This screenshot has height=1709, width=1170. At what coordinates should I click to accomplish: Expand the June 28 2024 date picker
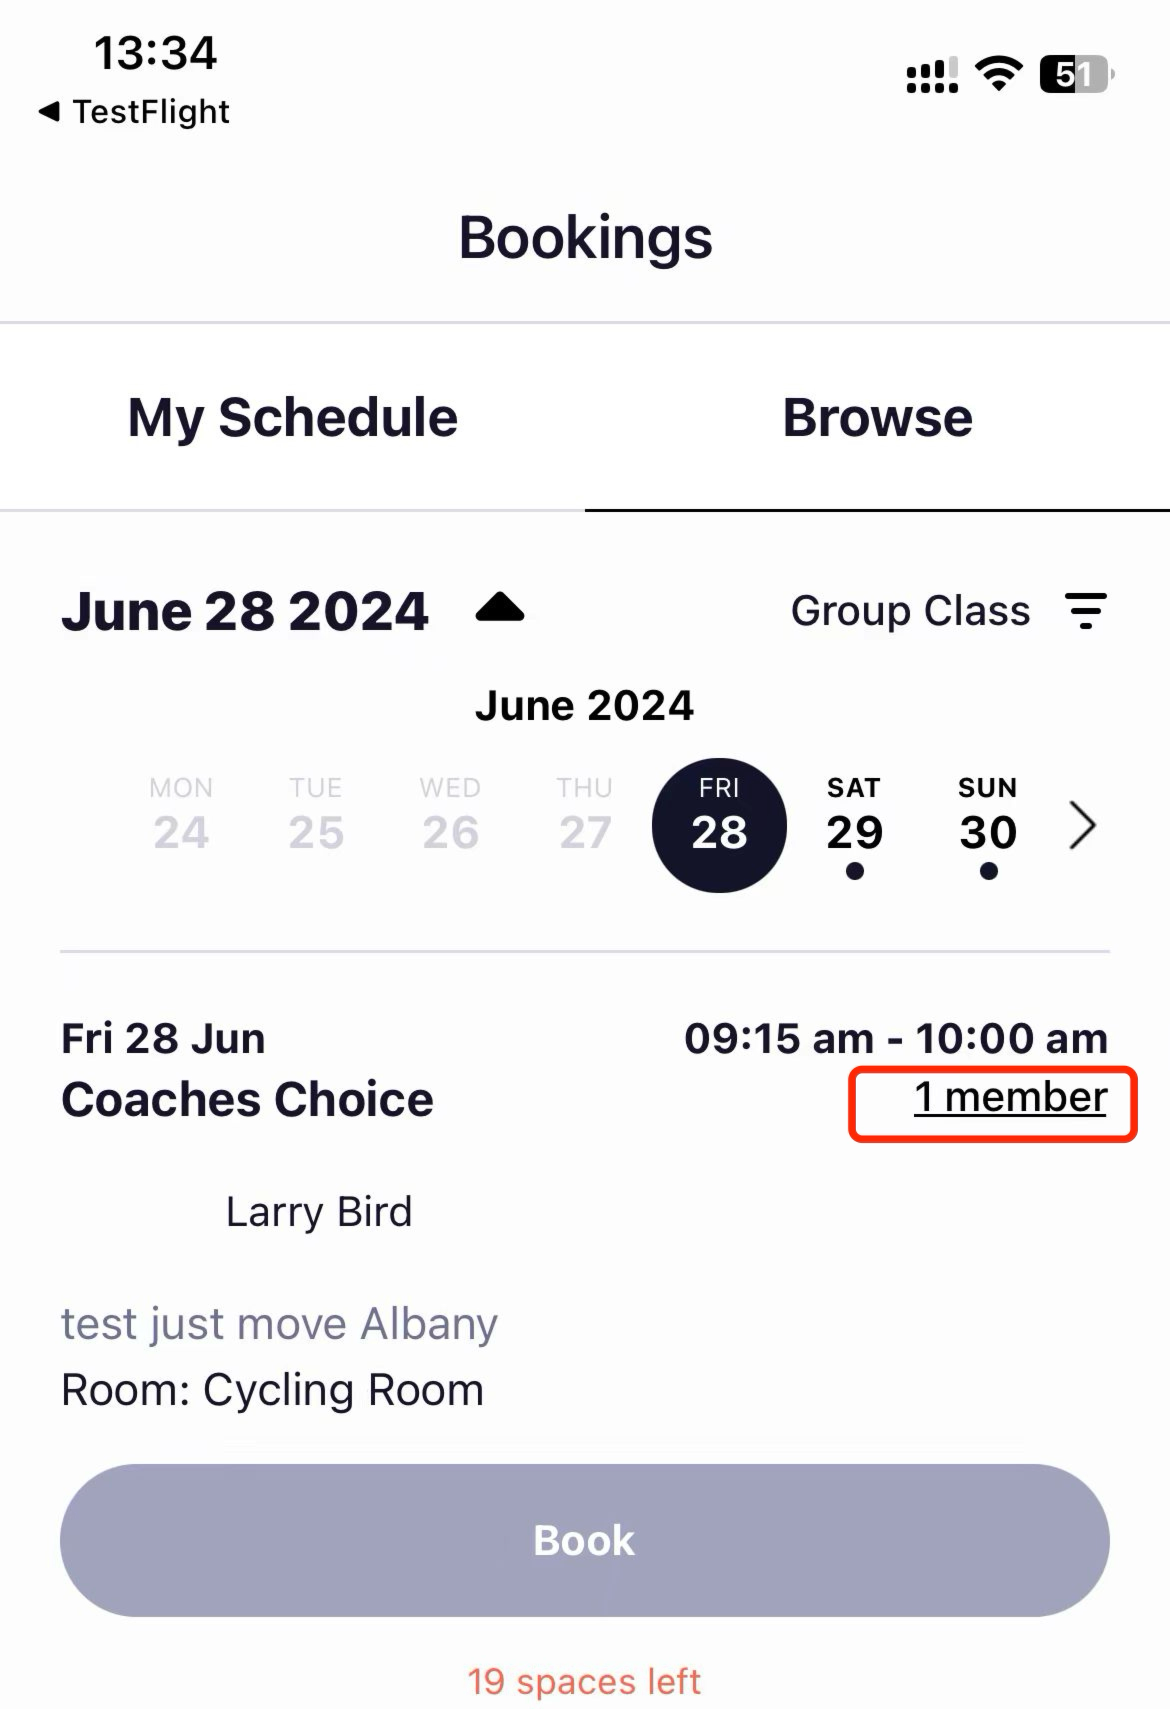coord(245,611)
